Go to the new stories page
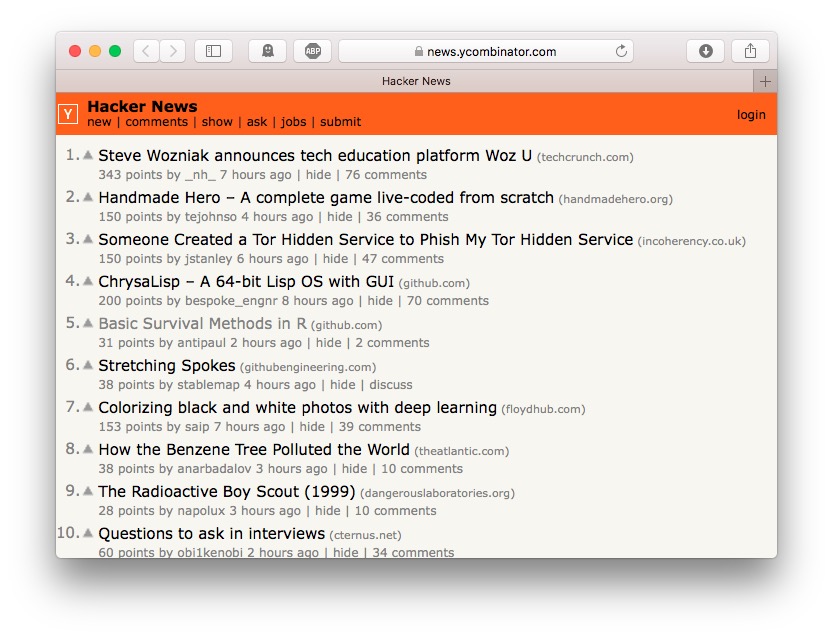The height and width of the screenshot is (638, 833). [99, 122]
